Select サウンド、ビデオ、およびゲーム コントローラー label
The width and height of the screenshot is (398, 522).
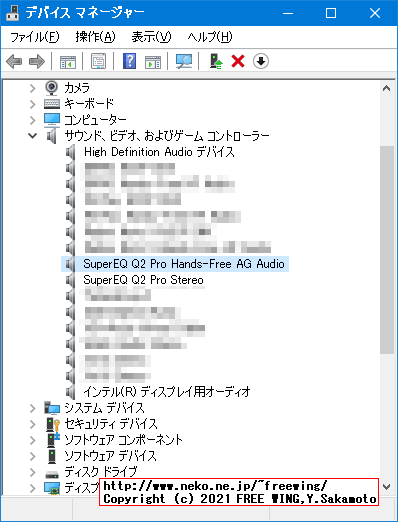coord(167,136)
